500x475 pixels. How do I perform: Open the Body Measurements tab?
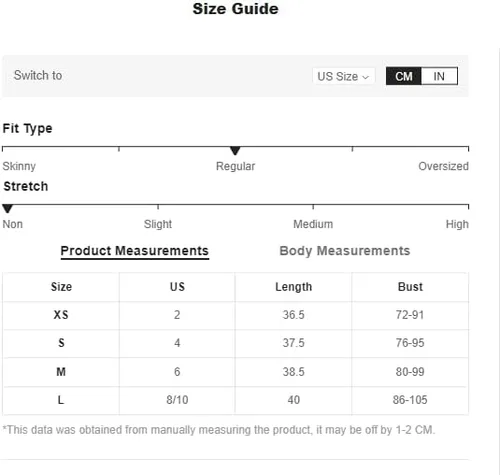click(345, 251)
